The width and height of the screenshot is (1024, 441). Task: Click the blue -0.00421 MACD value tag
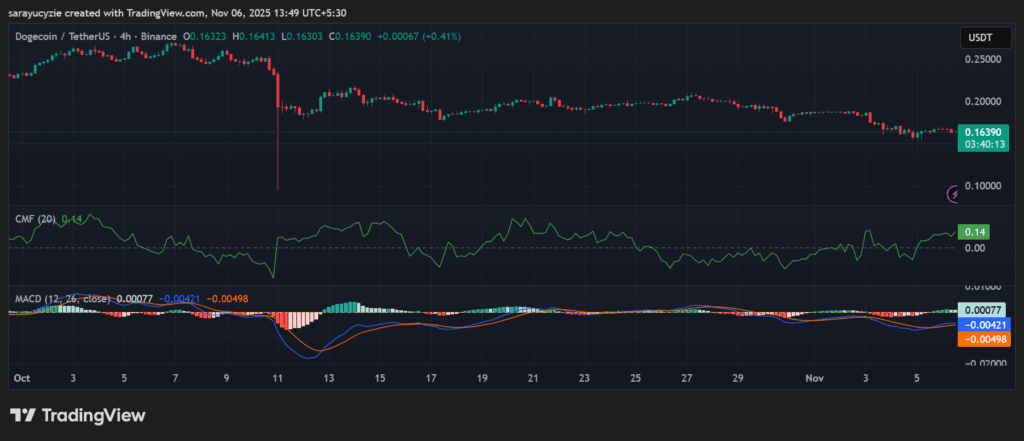pyautogui.click(x=983, y=325)
